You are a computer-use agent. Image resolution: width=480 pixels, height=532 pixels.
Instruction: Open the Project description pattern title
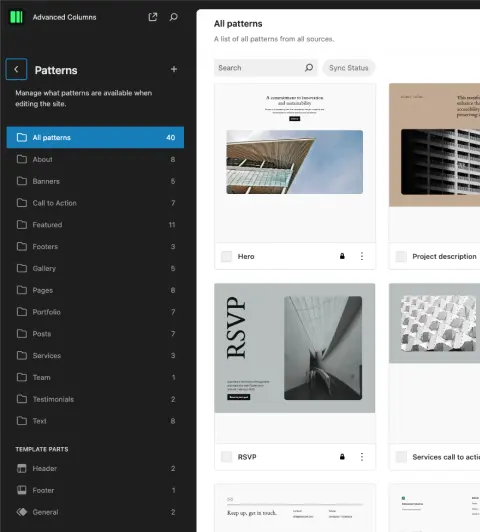point(444,256)
